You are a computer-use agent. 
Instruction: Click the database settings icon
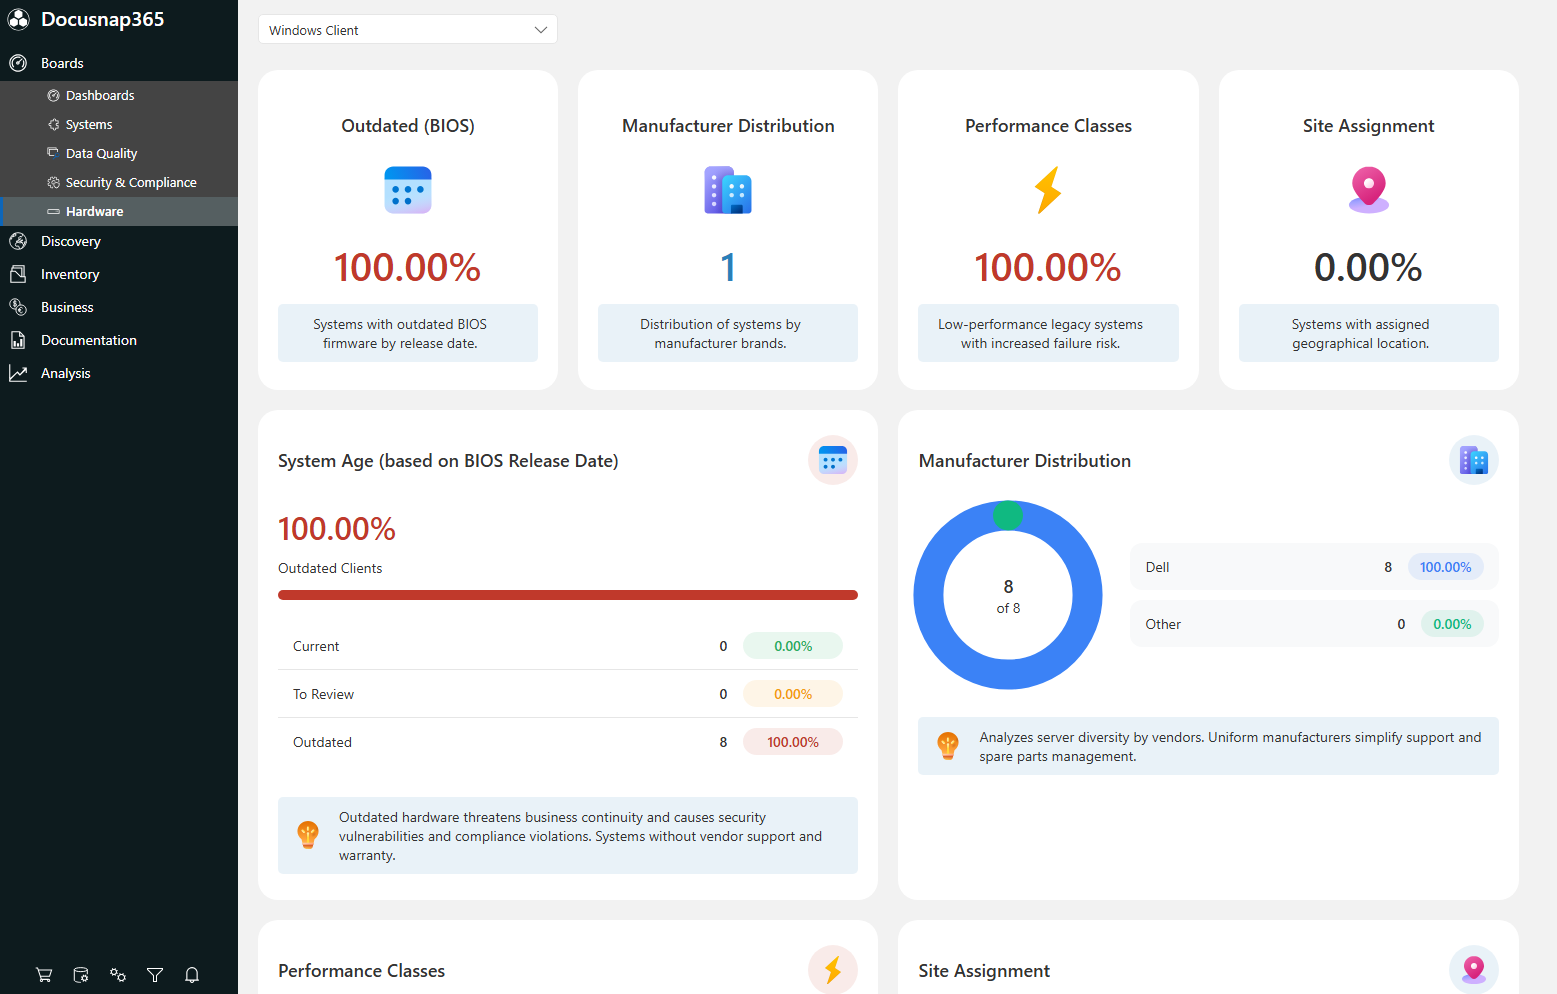point(81,975)
